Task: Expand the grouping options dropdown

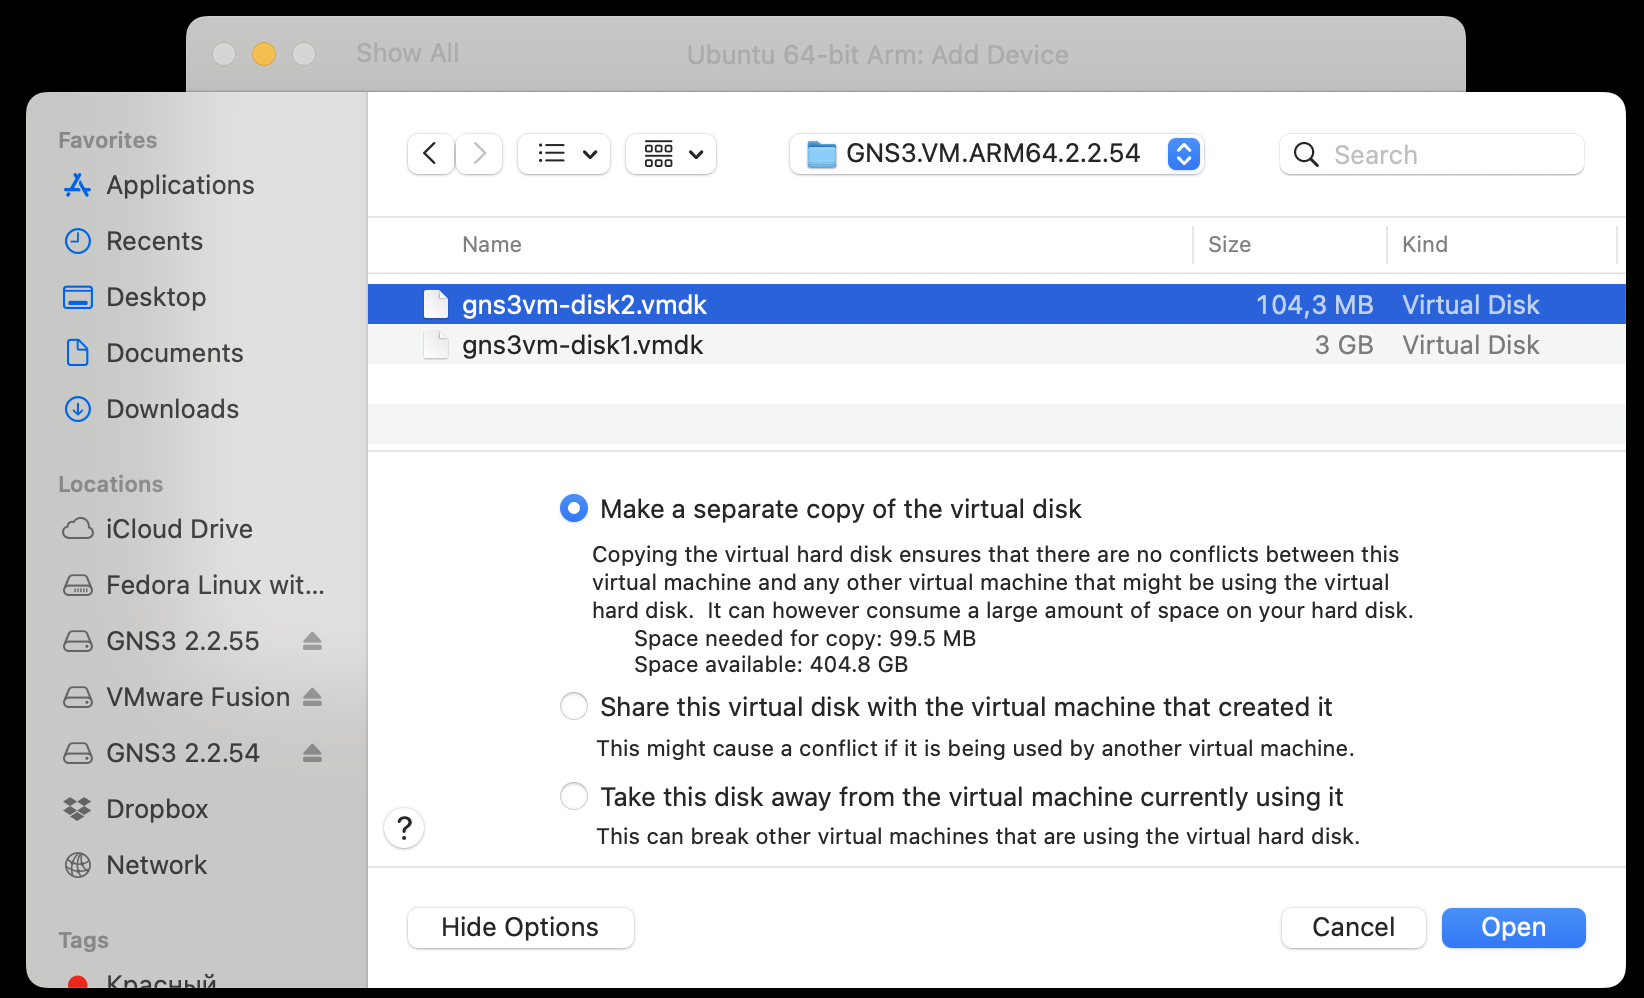Action: tap(671, 154)
